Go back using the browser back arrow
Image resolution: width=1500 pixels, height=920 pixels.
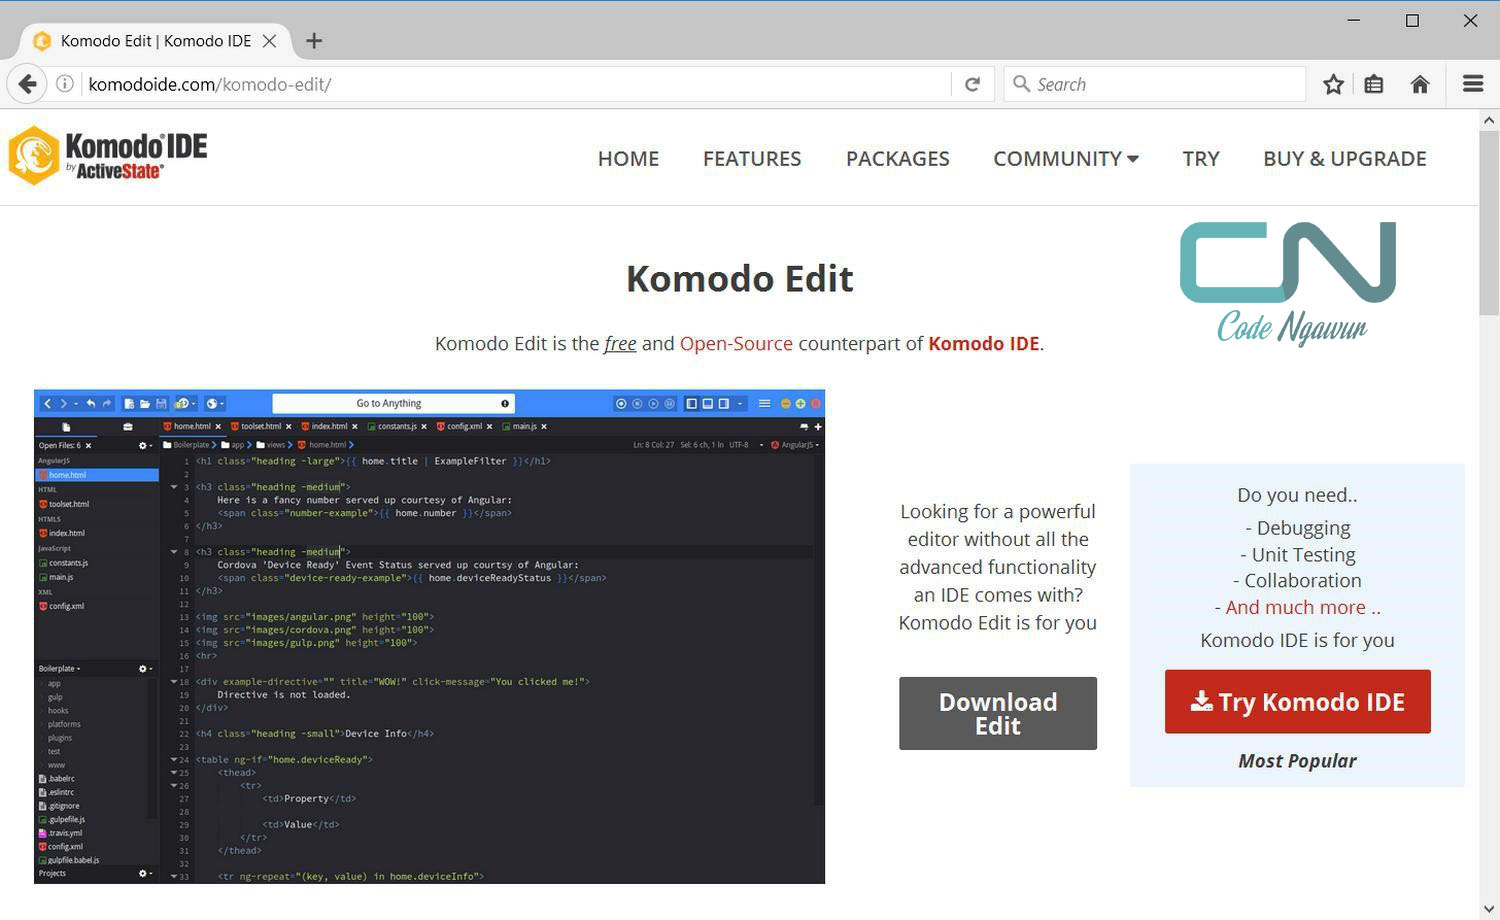tap(28, 84)
